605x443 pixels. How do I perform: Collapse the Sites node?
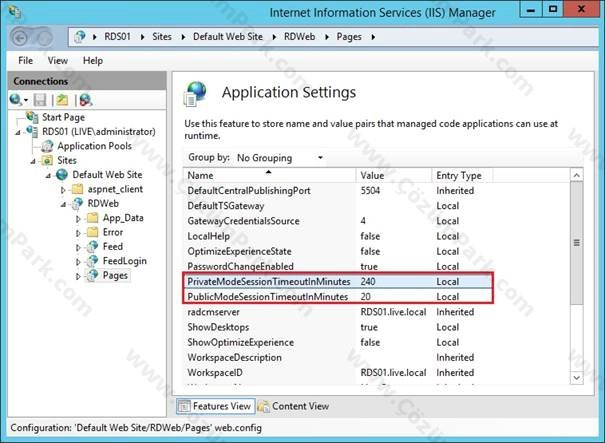33,161
